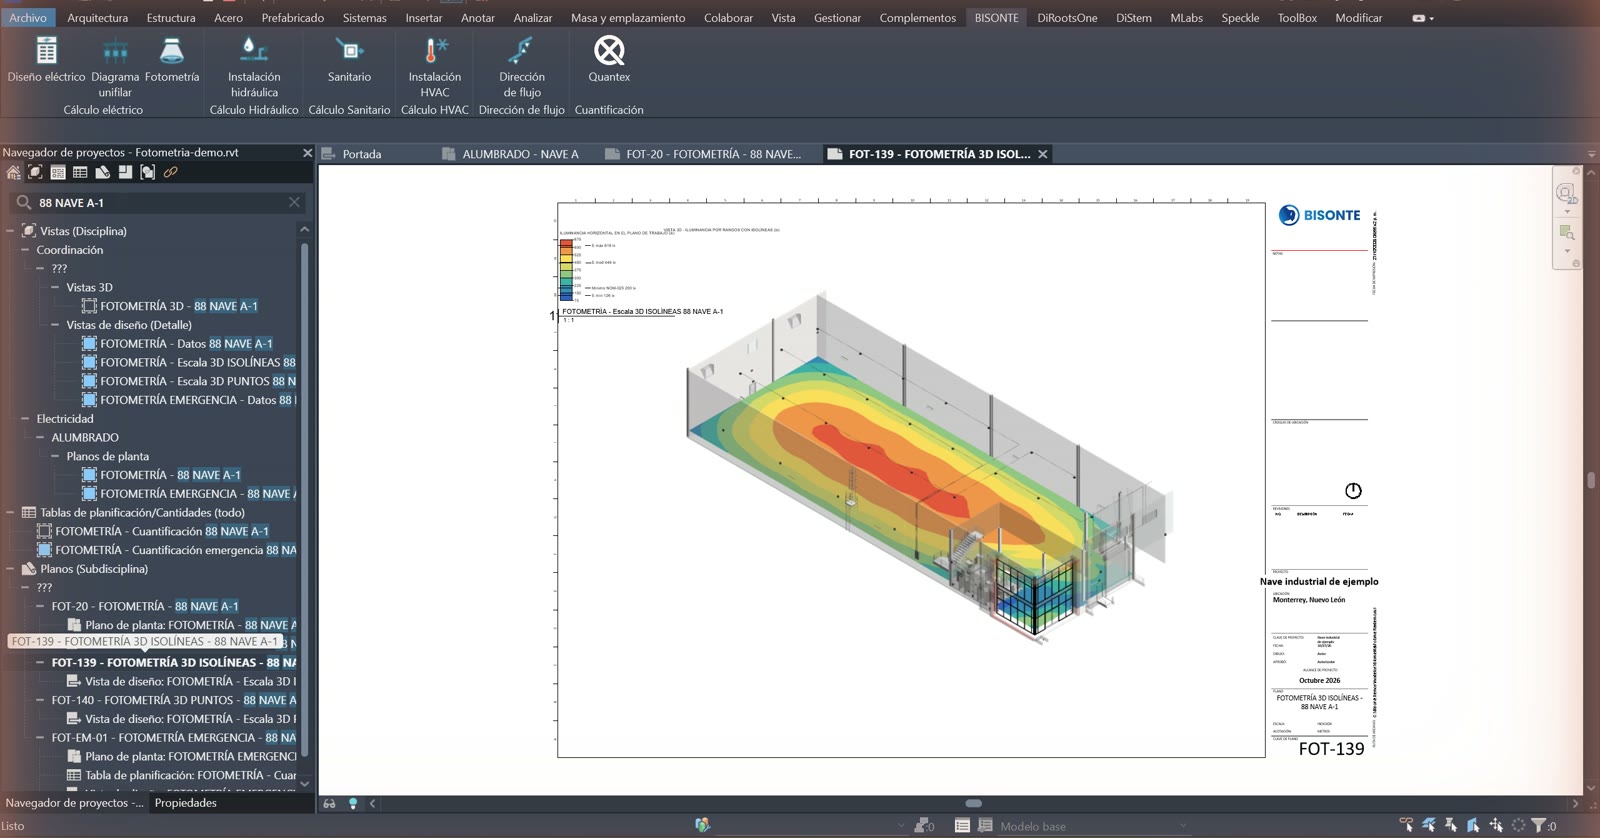The width and height of the screenshot is (1600, 838).
Task: Collapse the Planos (Subdisciplina) node
Action: click(10, 569)
